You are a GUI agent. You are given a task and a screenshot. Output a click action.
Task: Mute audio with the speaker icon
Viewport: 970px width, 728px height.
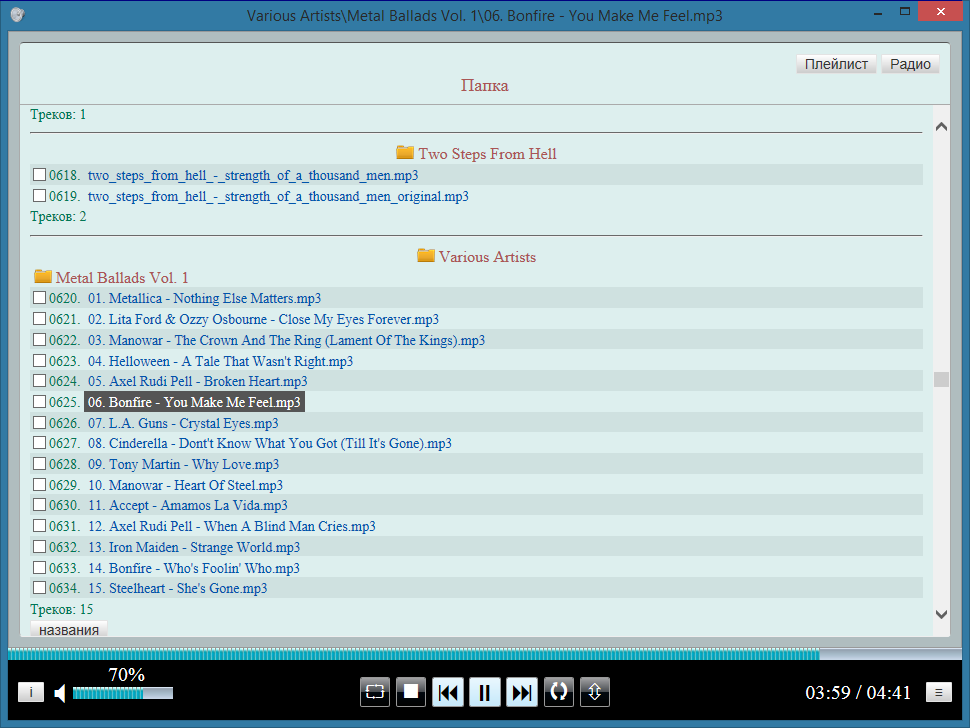pyautogui.click(x=60, y=693)
